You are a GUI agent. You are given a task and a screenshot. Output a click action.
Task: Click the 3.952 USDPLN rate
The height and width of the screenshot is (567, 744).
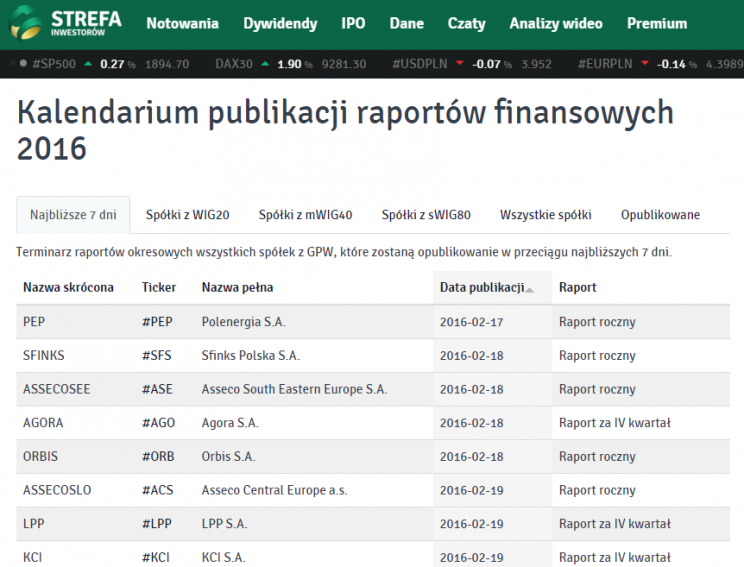537,64
